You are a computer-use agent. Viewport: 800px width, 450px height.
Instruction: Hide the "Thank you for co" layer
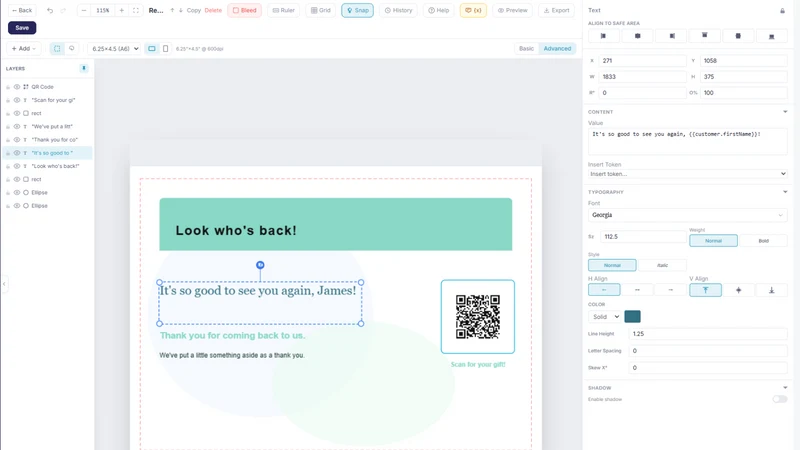click(17, 140)
